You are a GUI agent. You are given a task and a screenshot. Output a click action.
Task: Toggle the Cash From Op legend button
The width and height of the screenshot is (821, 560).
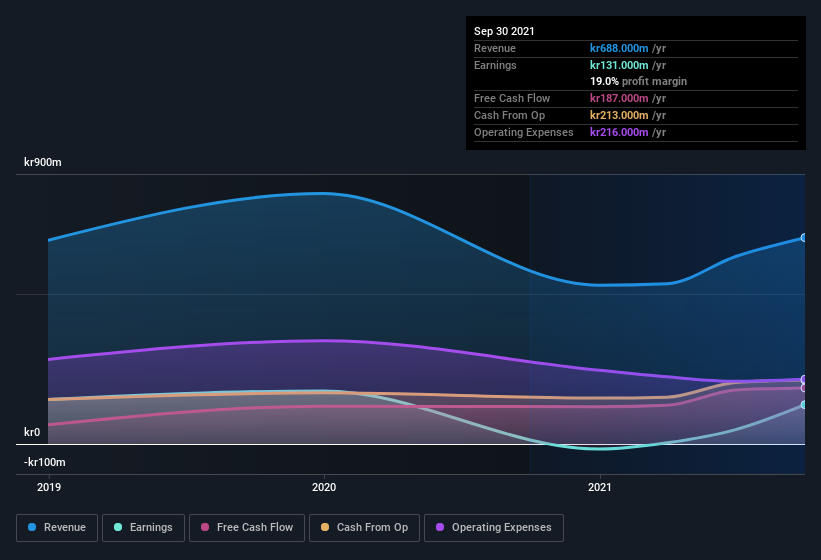coord(364,528)
